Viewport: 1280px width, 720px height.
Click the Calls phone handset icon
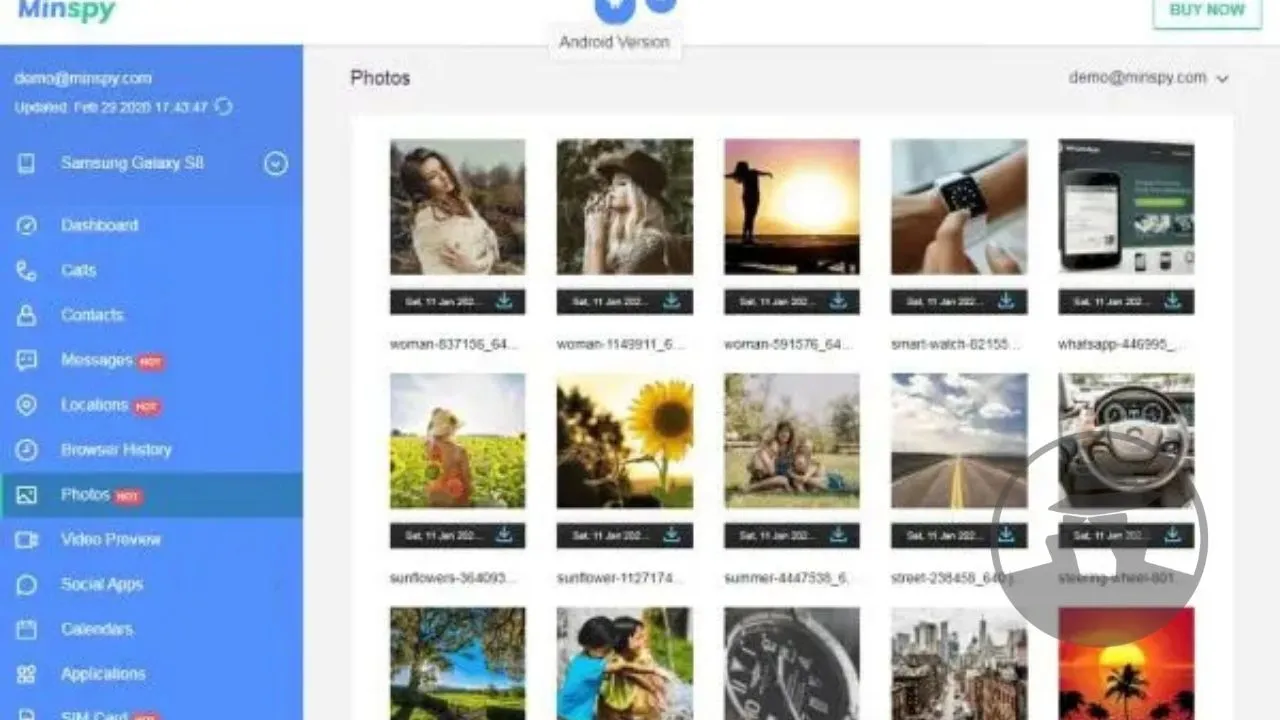tap(27, 270)
